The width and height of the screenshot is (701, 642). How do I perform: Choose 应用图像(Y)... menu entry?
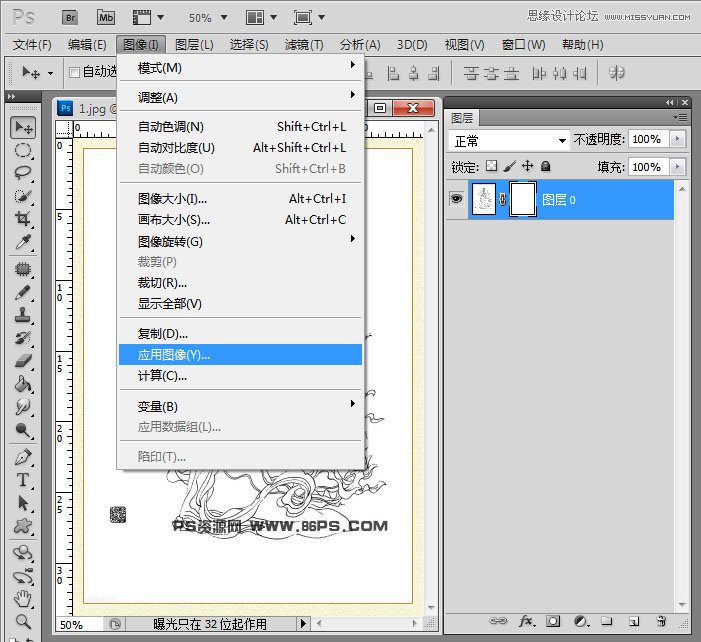pos(241,355)
